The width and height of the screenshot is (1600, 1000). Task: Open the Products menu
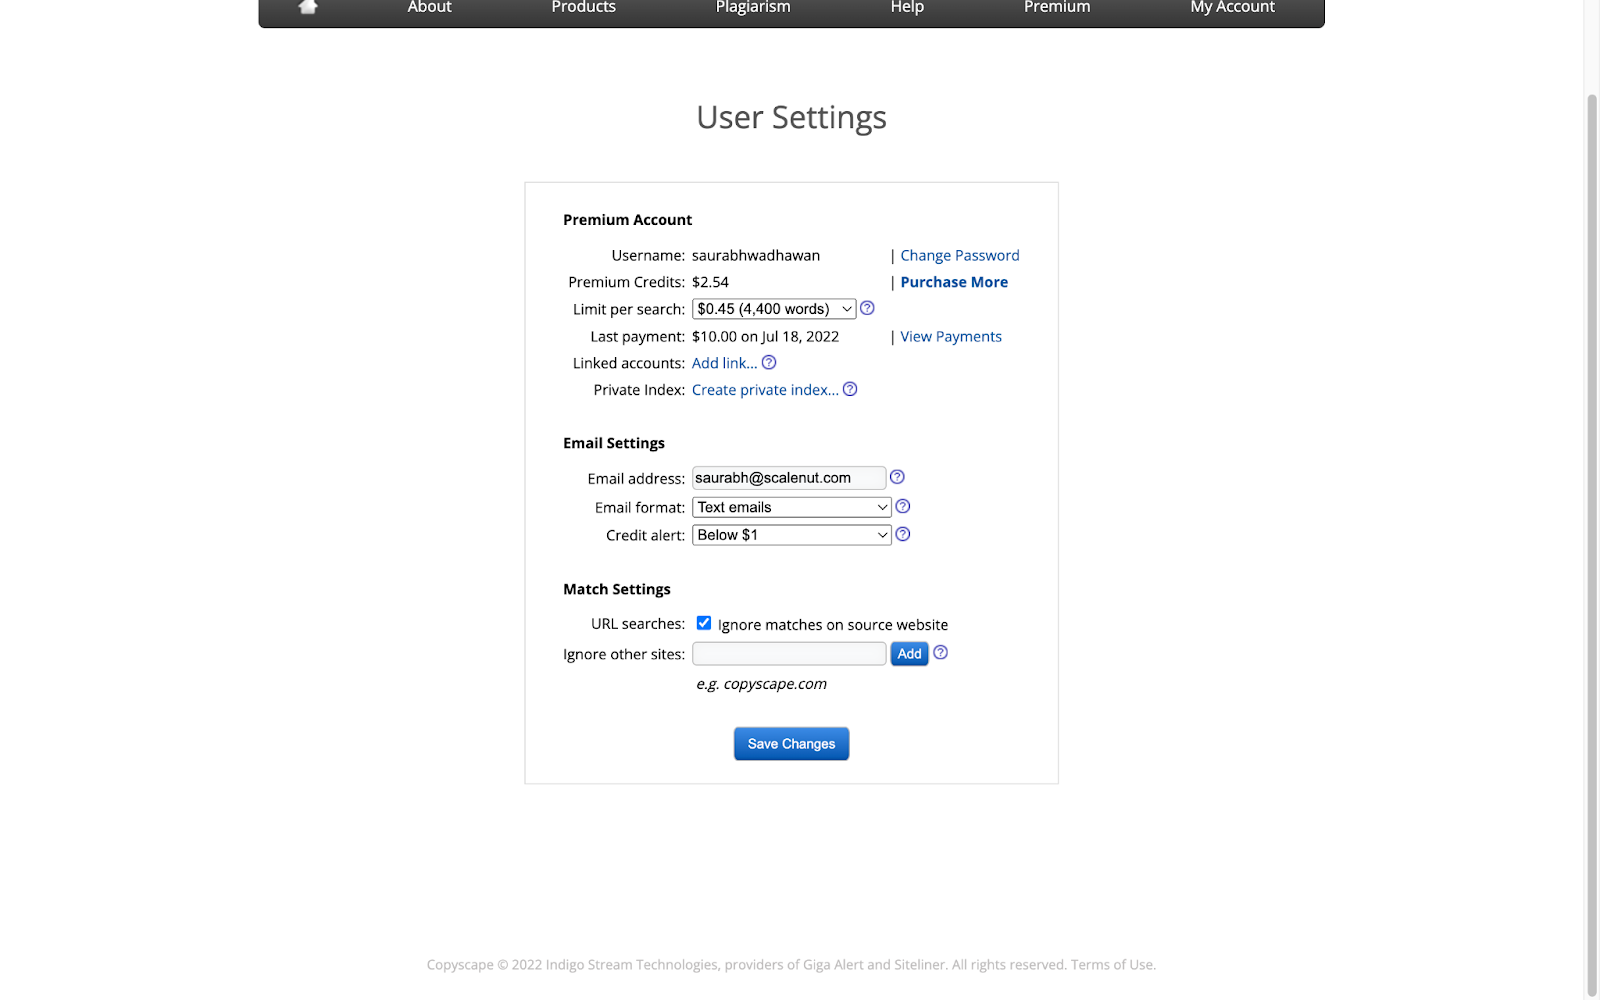click(x=583, y=7)
